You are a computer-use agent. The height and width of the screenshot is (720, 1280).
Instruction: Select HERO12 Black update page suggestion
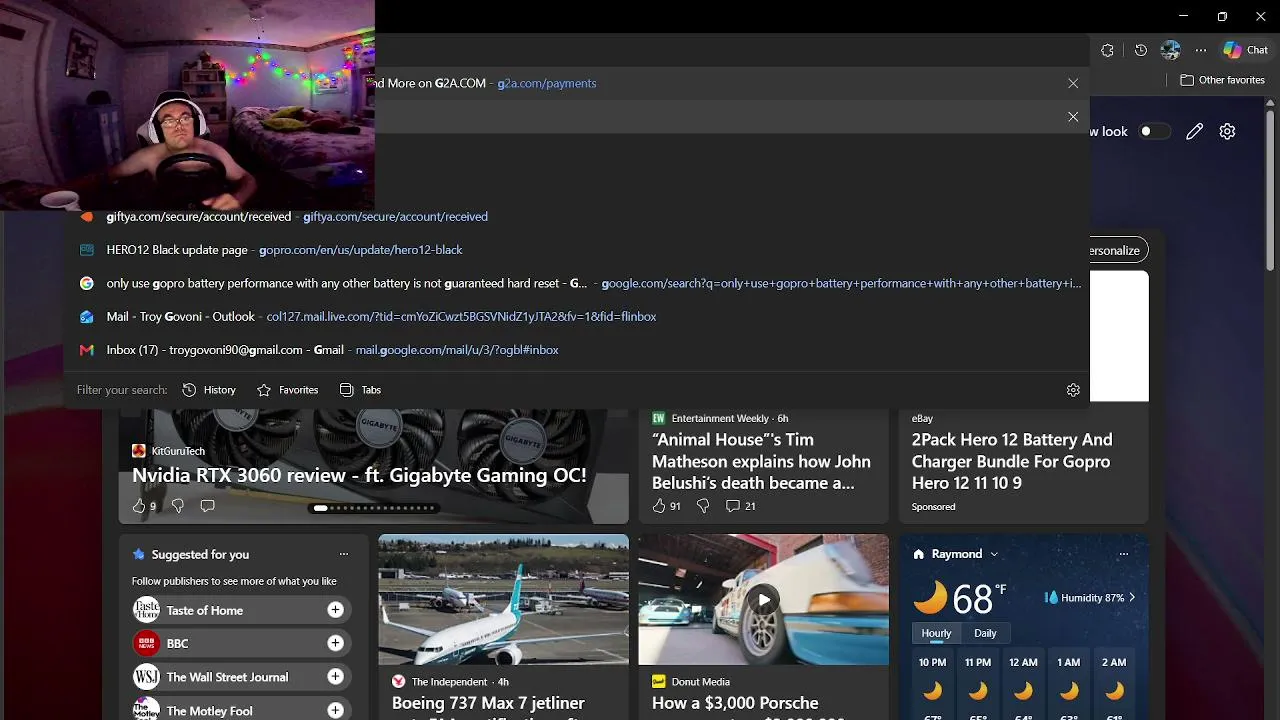click(576, 250)
